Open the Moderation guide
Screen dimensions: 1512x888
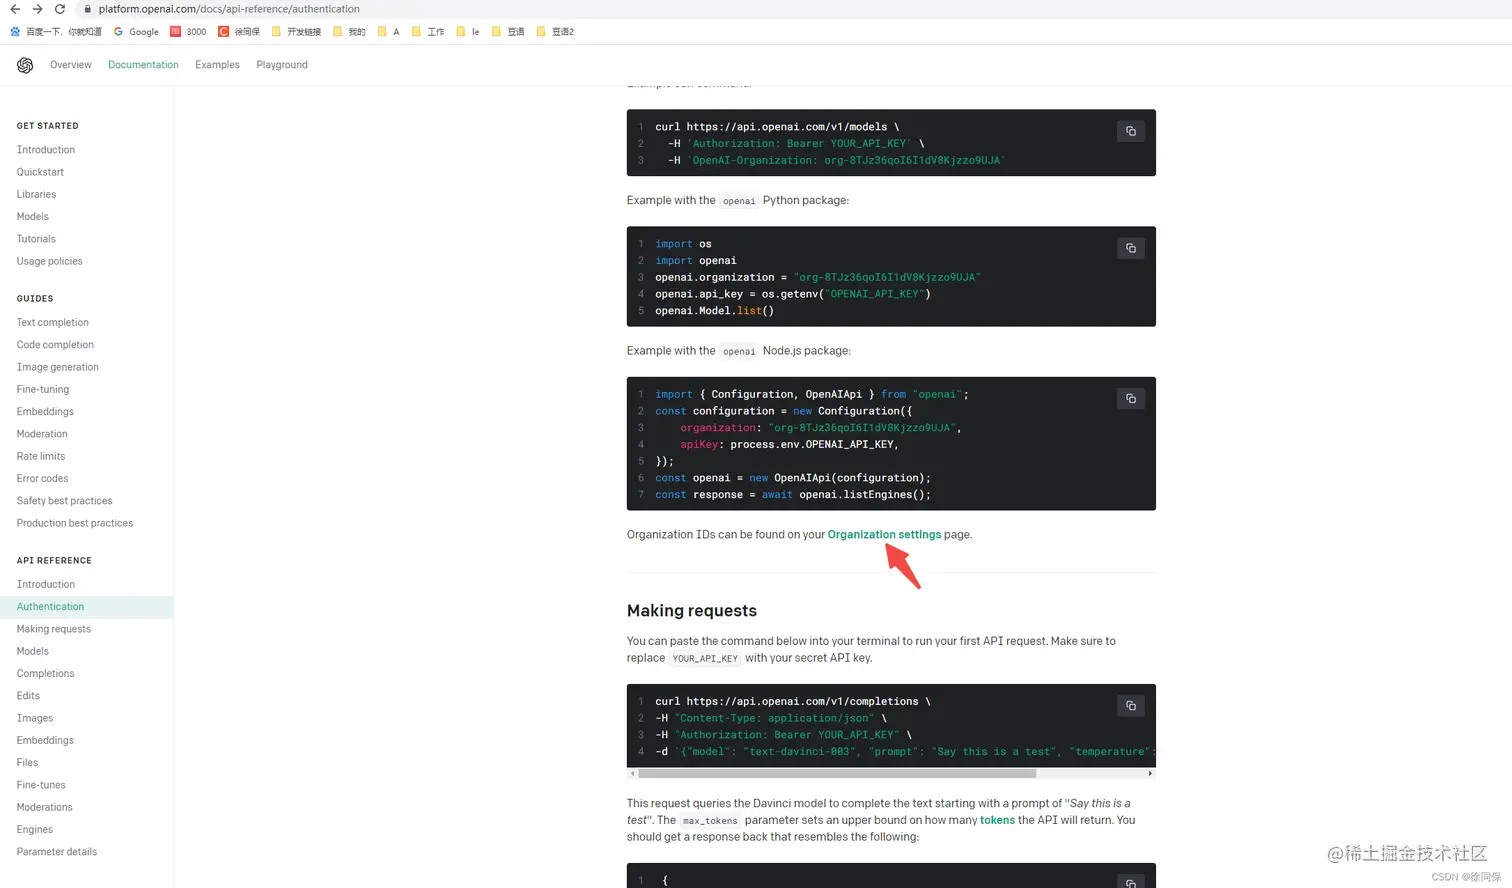(x=42, y=434)
